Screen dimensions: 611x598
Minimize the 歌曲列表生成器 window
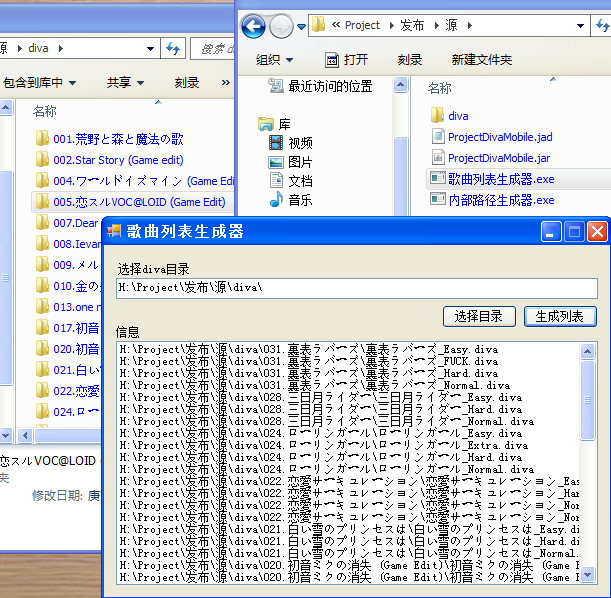click(x=551, y=232)
